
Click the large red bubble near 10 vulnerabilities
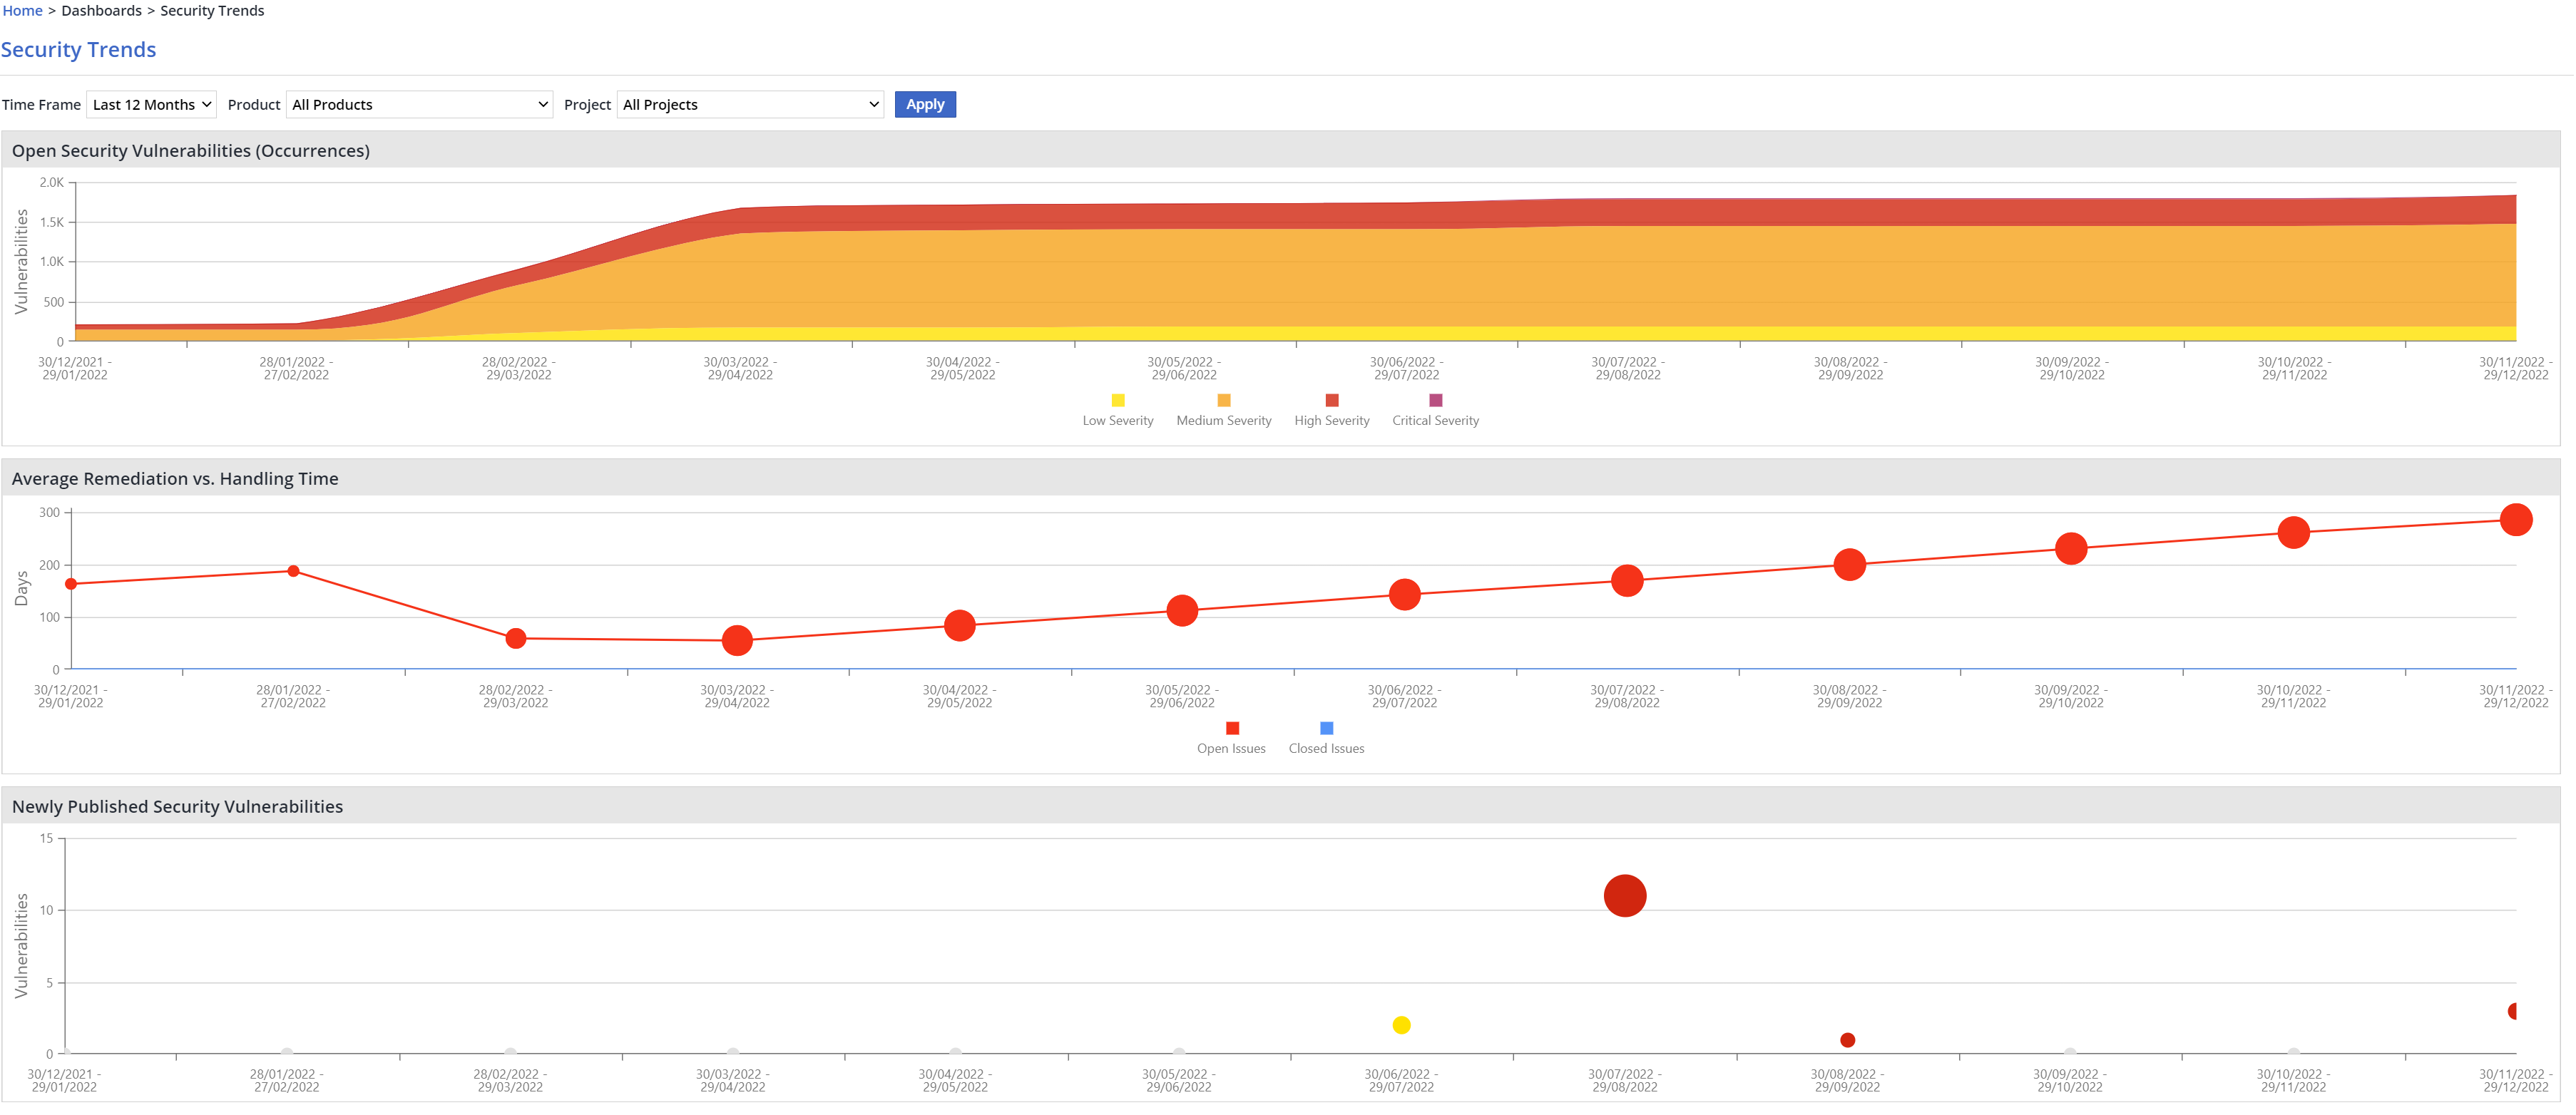[1624, 896]
